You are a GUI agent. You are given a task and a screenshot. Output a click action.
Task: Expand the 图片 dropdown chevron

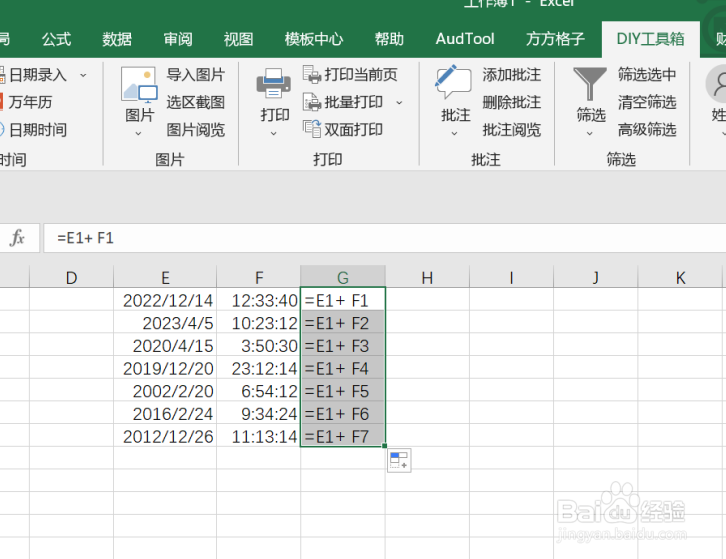click(138, 133)
